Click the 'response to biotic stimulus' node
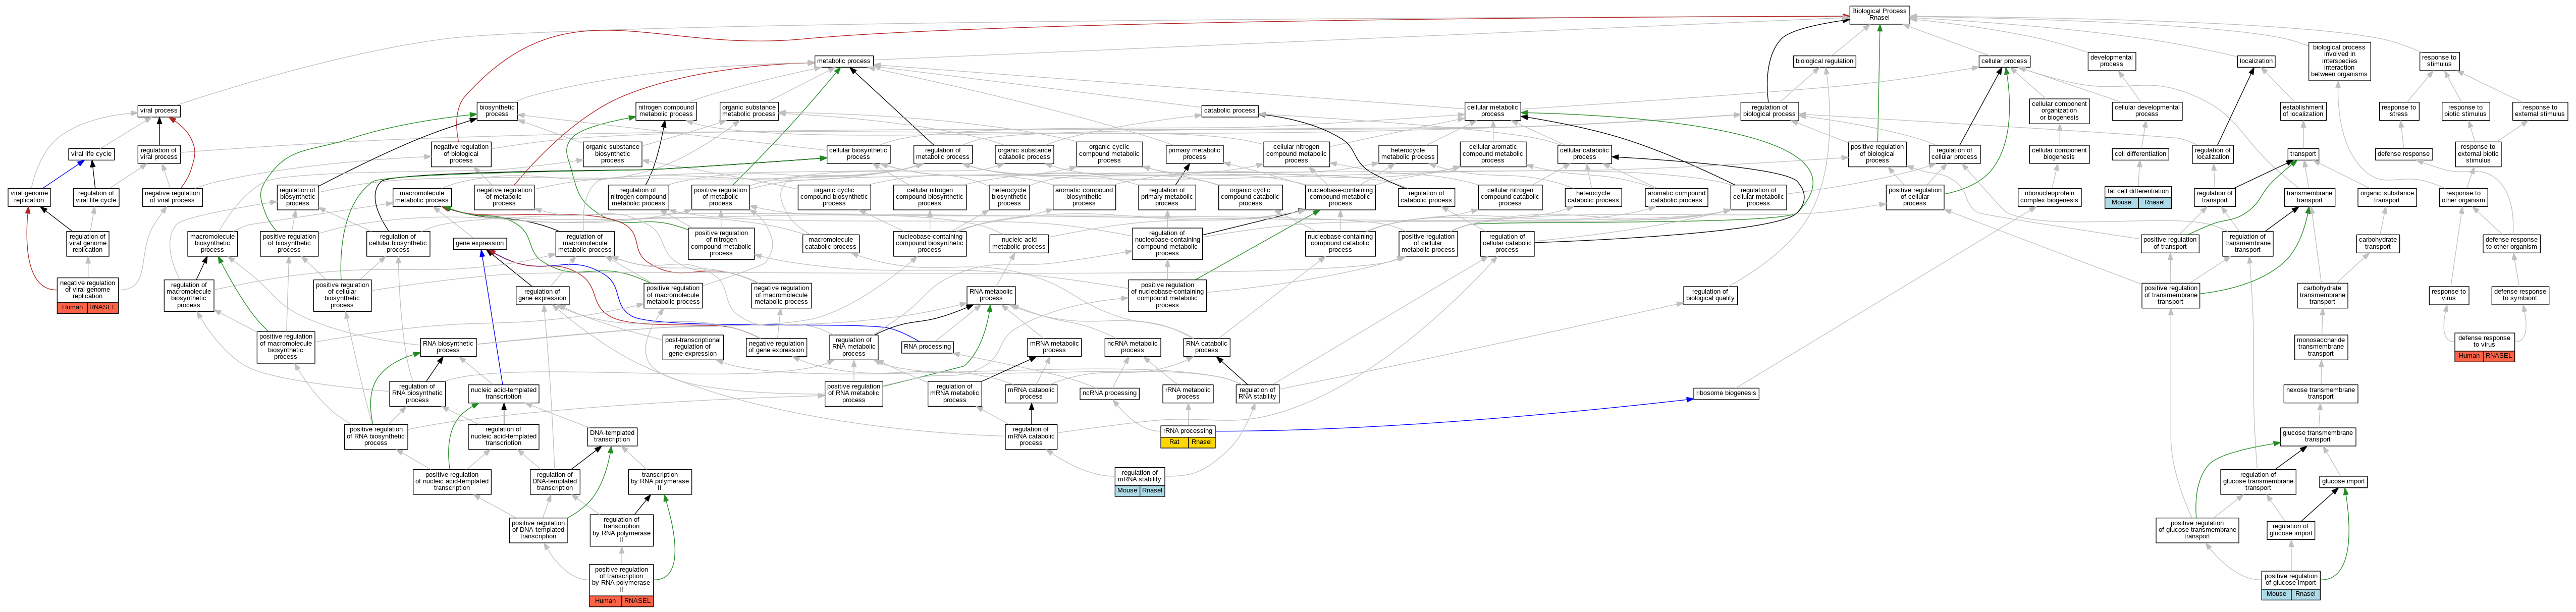 (2465, 111)
